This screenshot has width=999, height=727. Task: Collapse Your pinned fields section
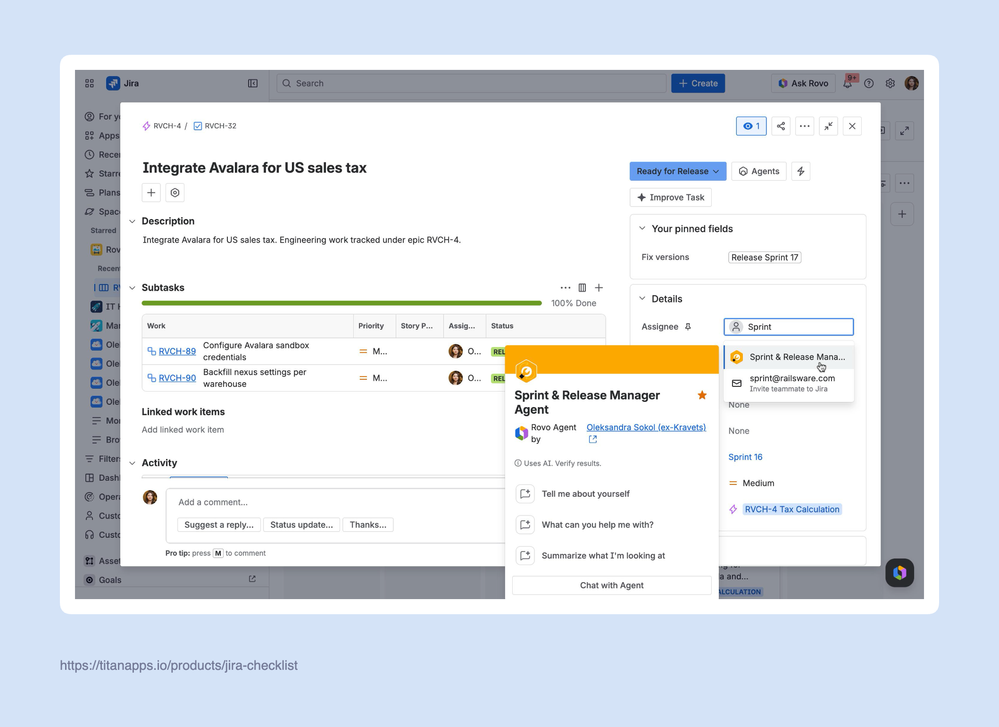[642, 229]
